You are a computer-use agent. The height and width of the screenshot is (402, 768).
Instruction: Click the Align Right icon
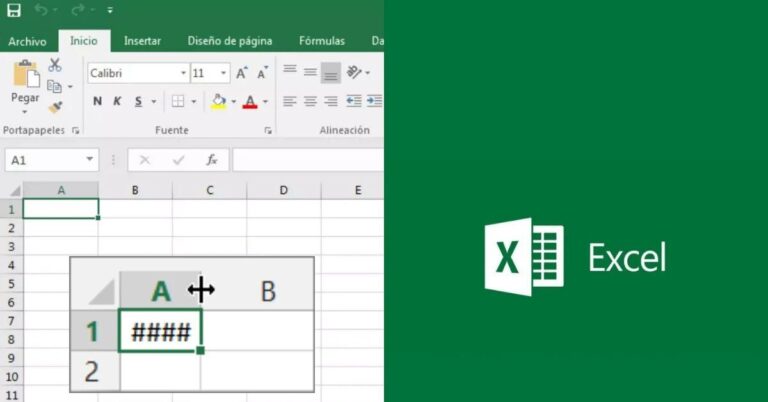click(331, 101)
